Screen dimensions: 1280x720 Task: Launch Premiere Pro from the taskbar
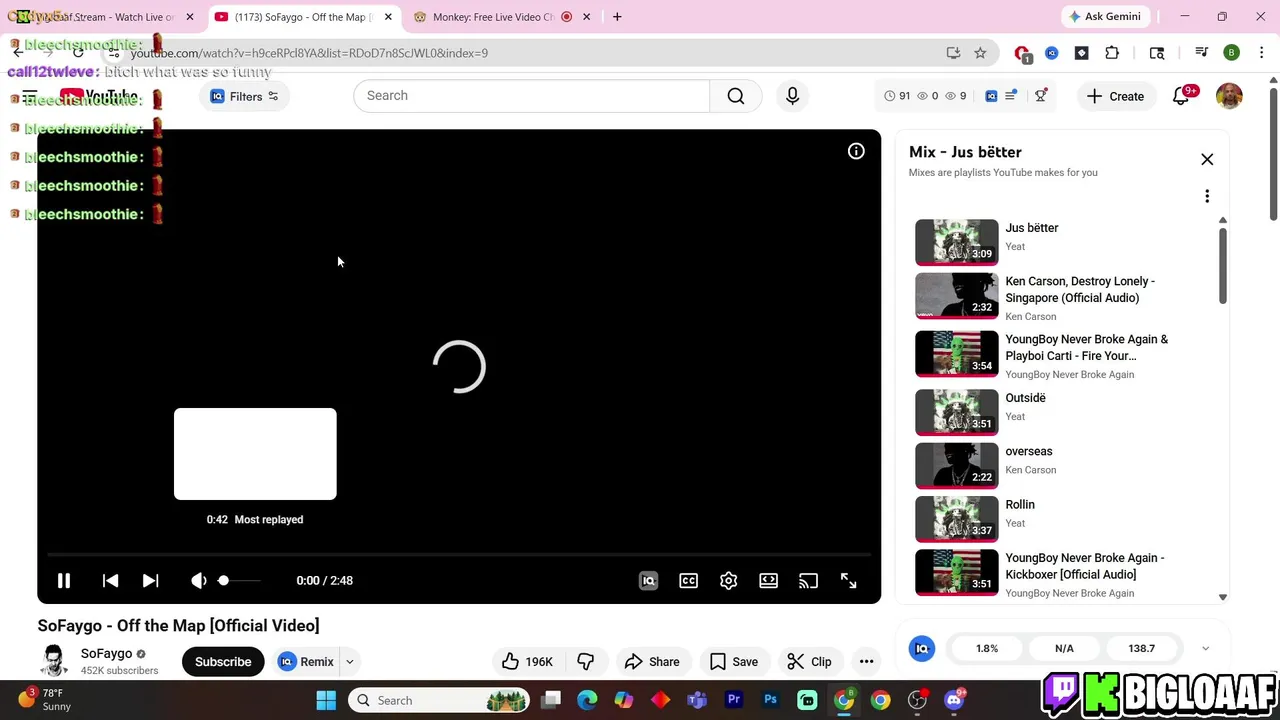tap(734, 700)
